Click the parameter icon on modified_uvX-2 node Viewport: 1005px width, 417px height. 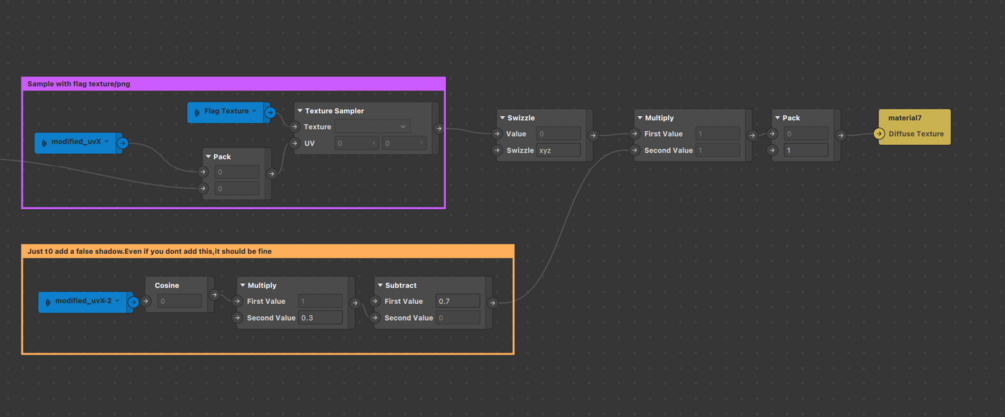pos(48,301)
